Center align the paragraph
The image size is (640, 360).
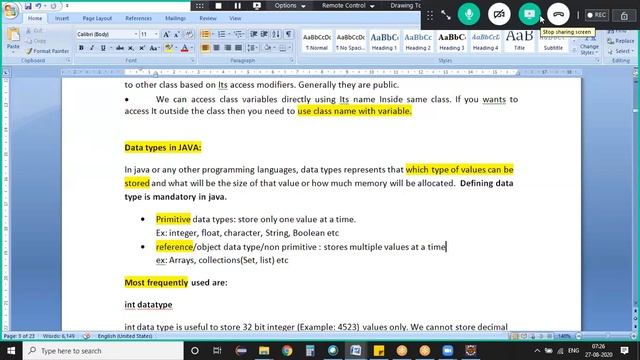[x=216, y=48]
